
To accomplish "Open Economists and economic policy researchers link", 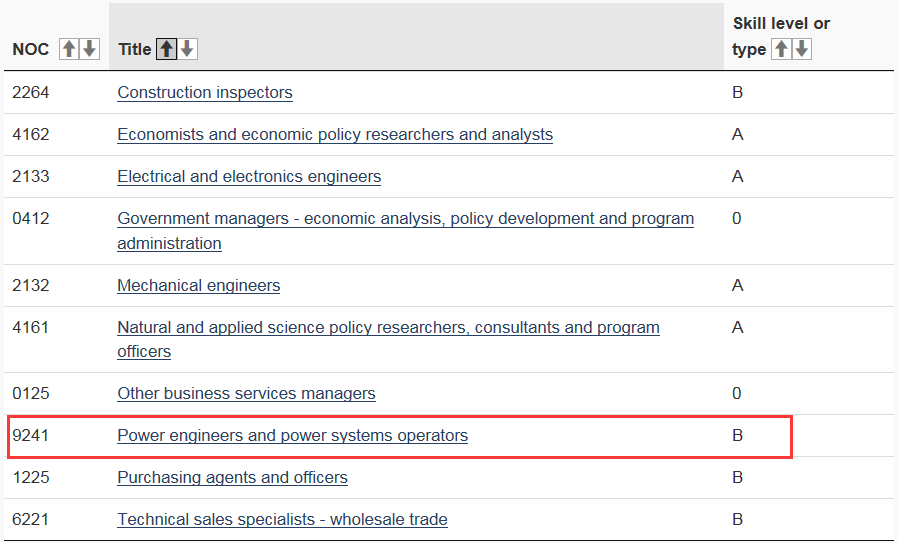I will [x=335, y=134].
